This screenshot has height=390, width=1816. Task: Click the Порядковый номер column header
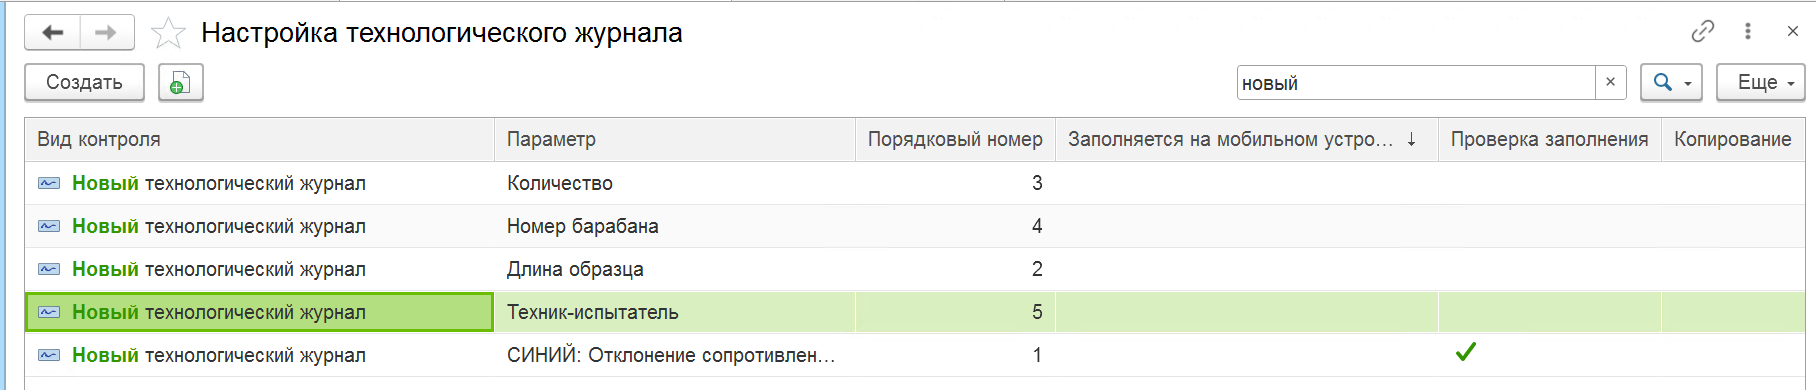955,140
